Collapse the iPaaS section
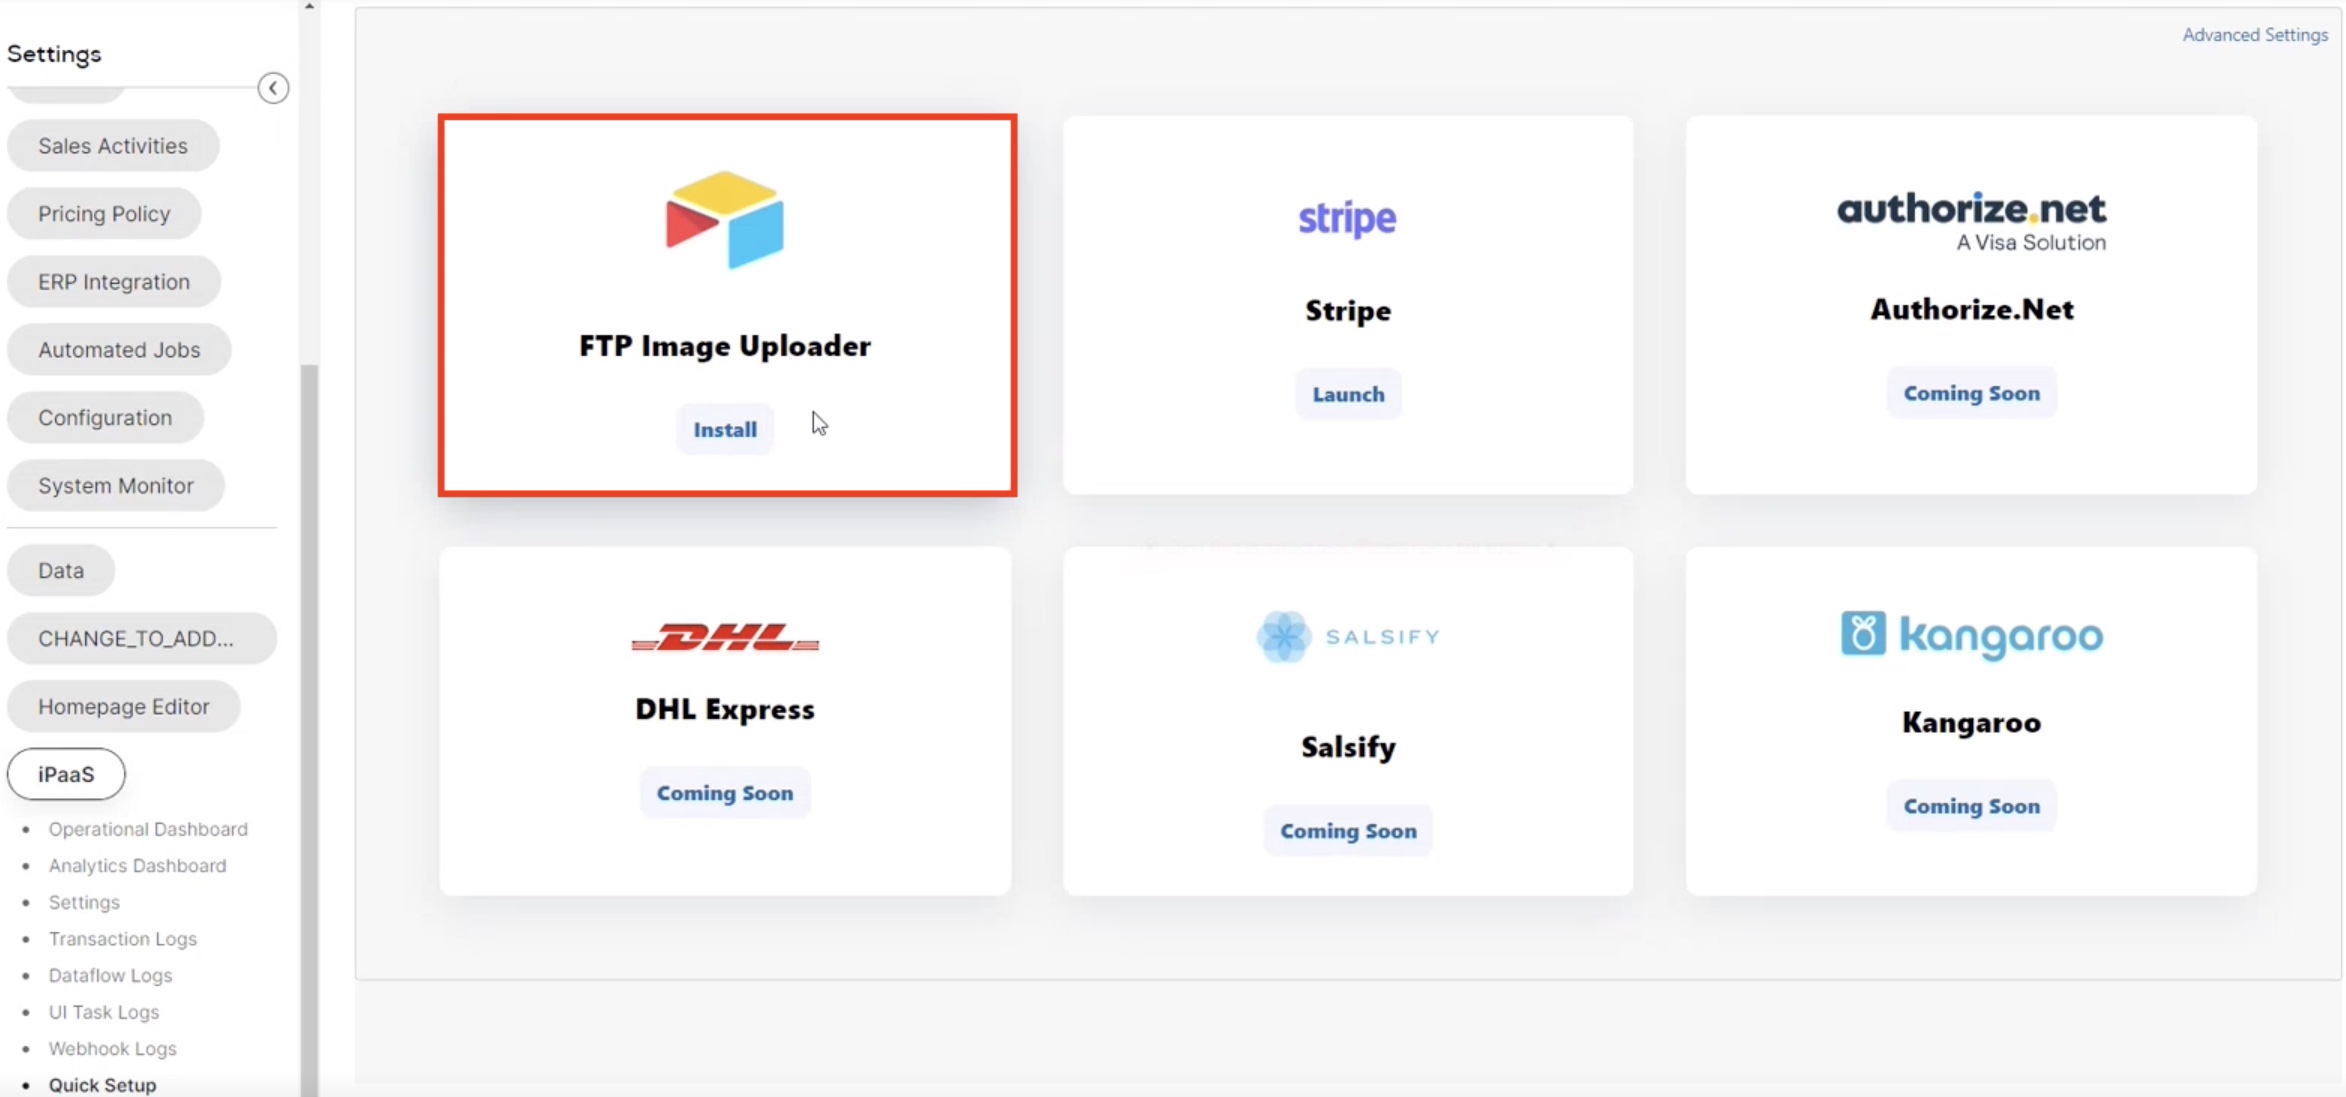Viewport: 2346px width, 1097px height. (66, 775)
